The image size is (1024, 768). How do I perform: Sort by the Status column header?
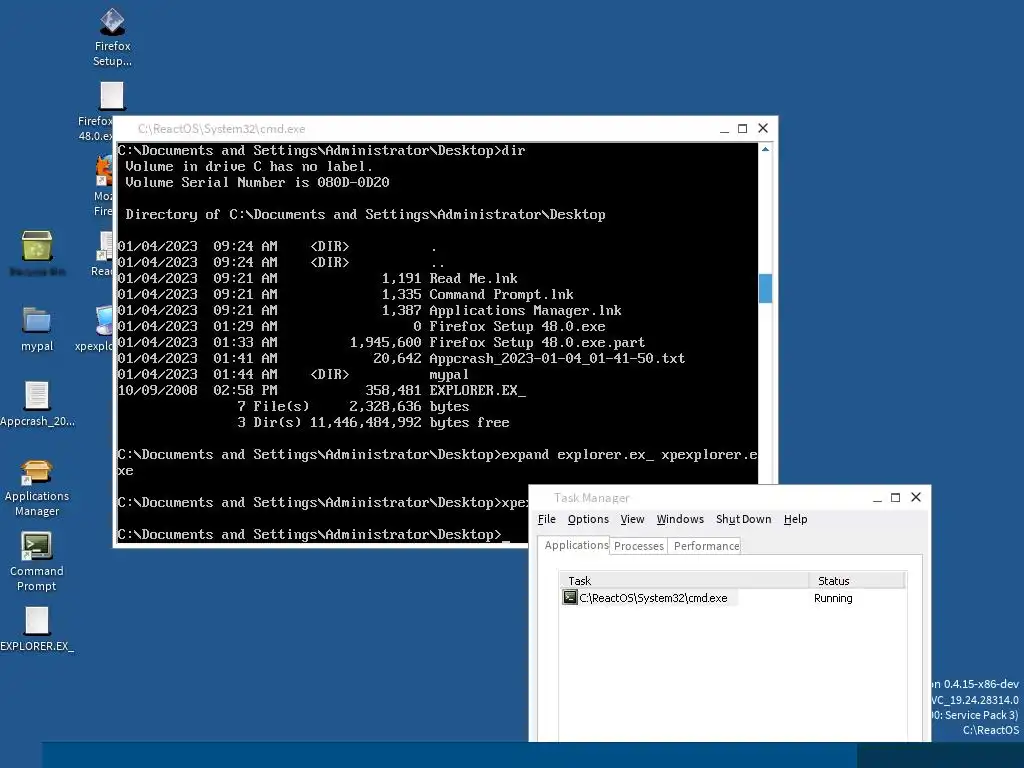pyautogui.click(x=857, y=581)
